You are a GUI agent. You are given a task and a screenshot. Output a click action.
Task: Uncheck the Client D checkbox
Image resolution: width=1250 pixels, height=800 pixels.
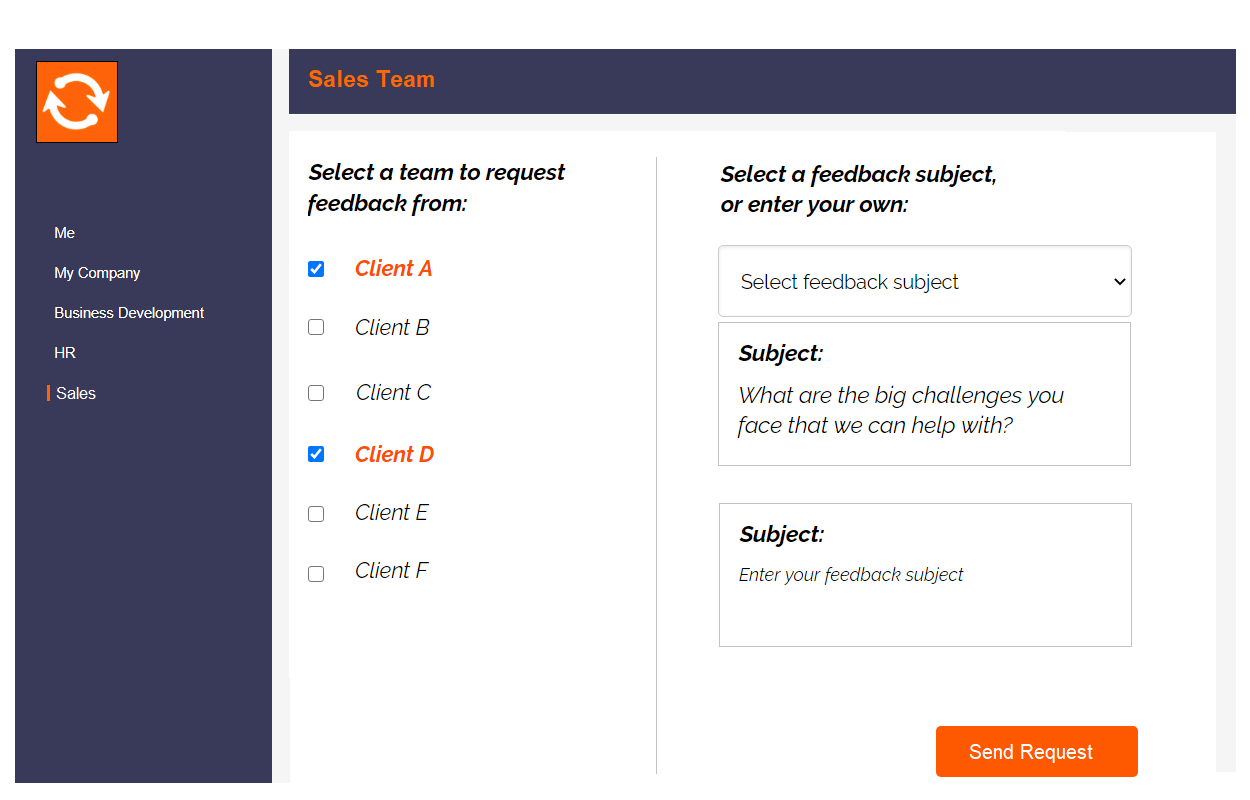click(316, 454)
